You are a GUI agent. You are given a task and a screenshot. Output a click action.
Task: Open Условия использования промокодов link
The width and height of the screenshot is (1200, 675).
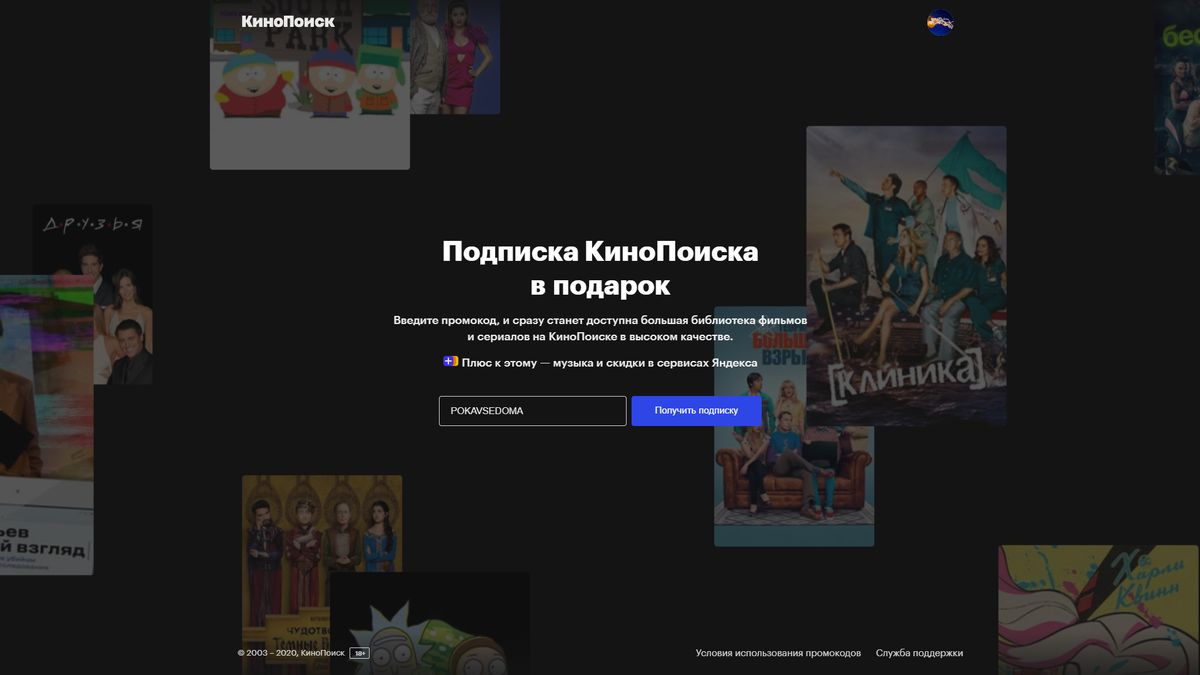pos(778,653)
